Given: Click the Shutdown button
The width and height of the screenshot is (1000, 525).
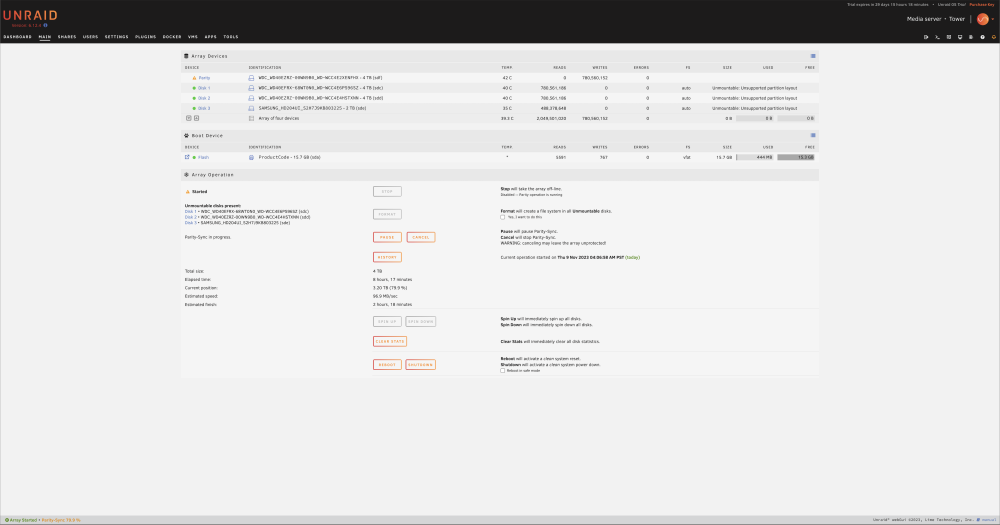Looking at the screenshot, I should coord(421,365).
